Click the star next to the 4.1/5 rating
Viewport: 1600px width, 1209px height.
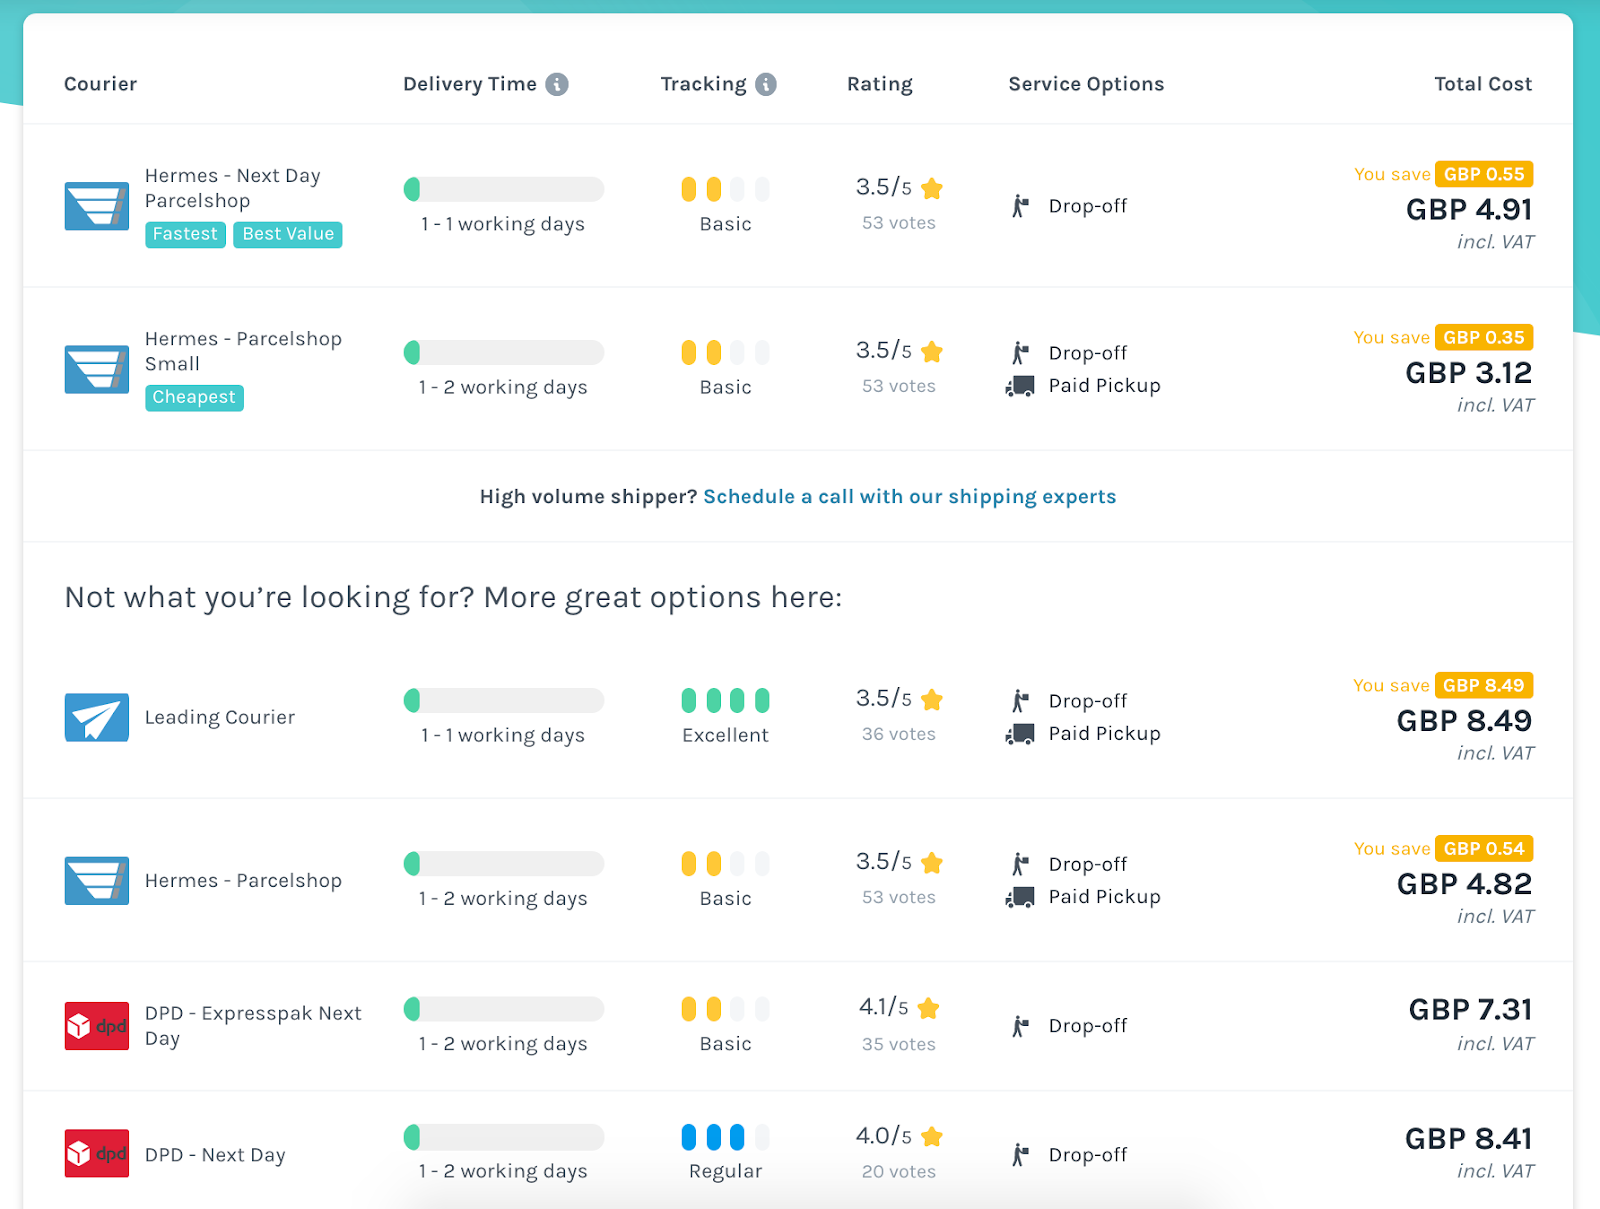click(928, 1008)
